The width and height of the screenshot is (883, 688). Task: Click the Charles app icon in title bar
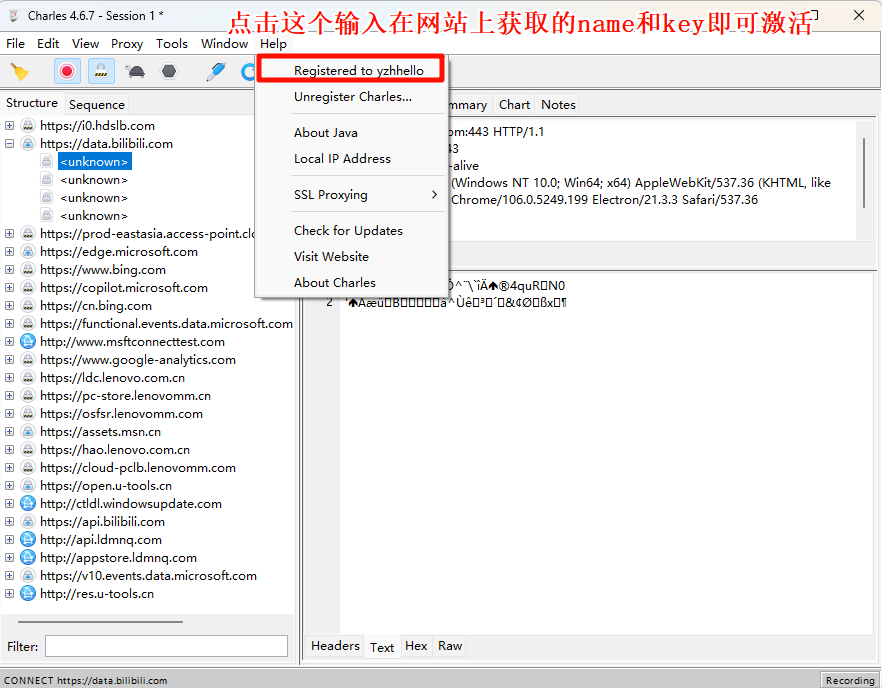tap(14, 16)
